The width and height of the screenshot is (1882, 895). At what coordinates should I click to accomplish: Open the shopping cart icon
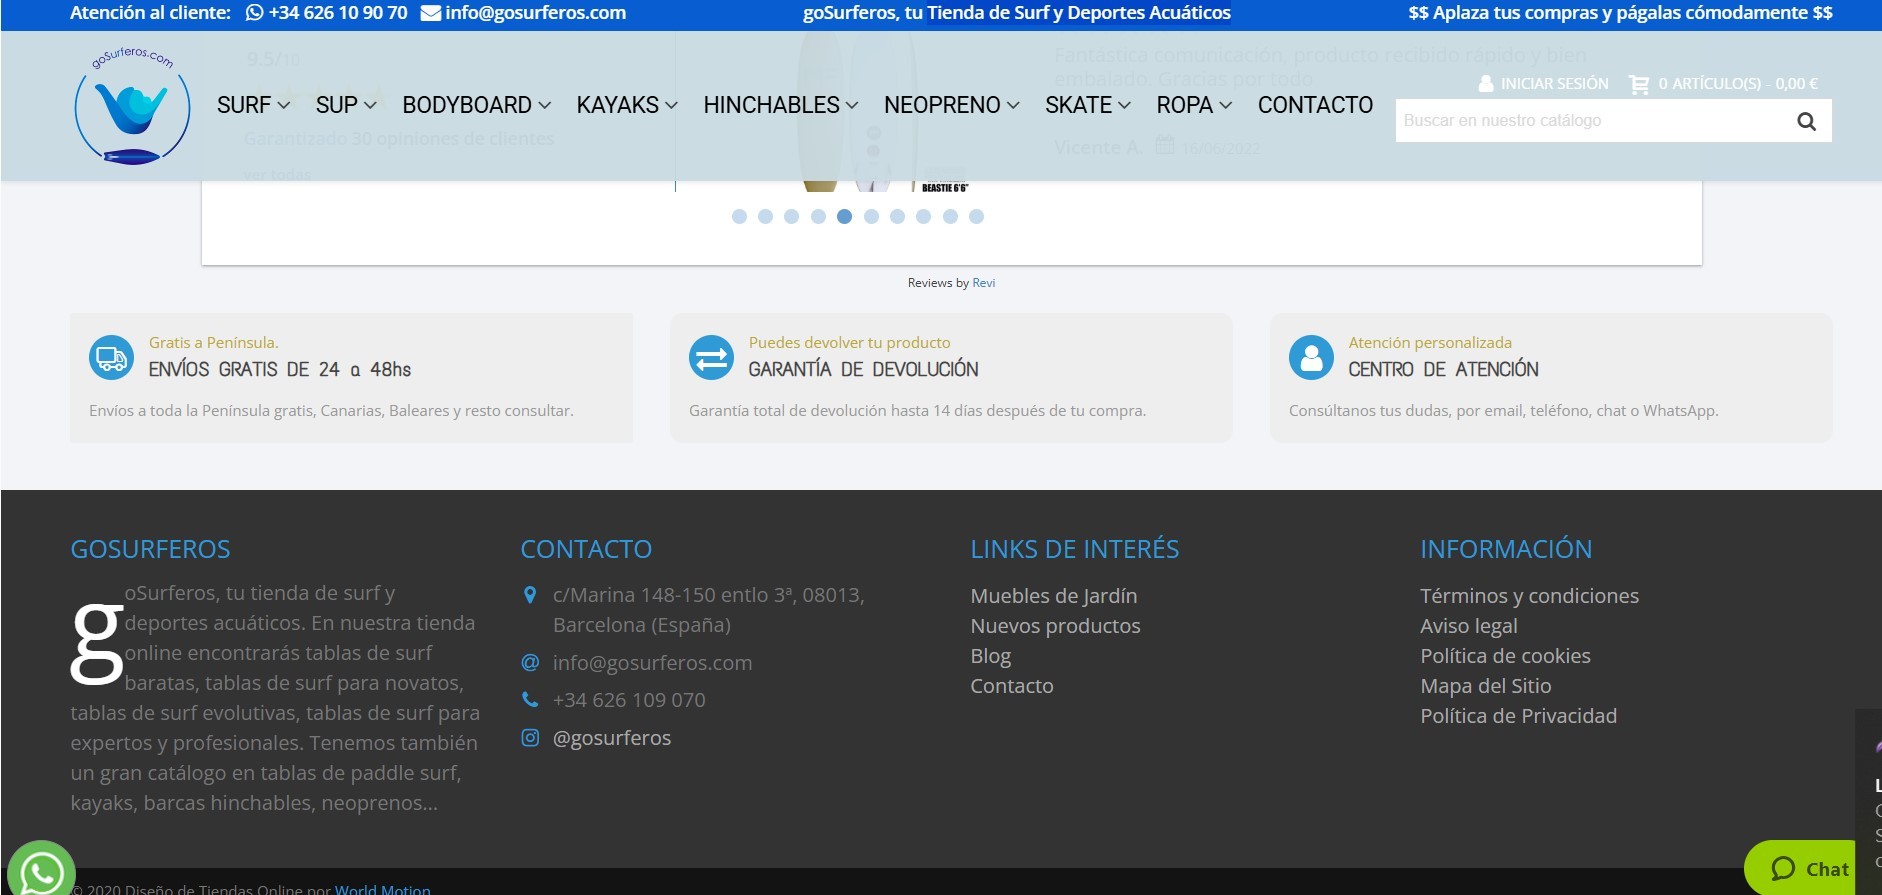coord(1639,84)
